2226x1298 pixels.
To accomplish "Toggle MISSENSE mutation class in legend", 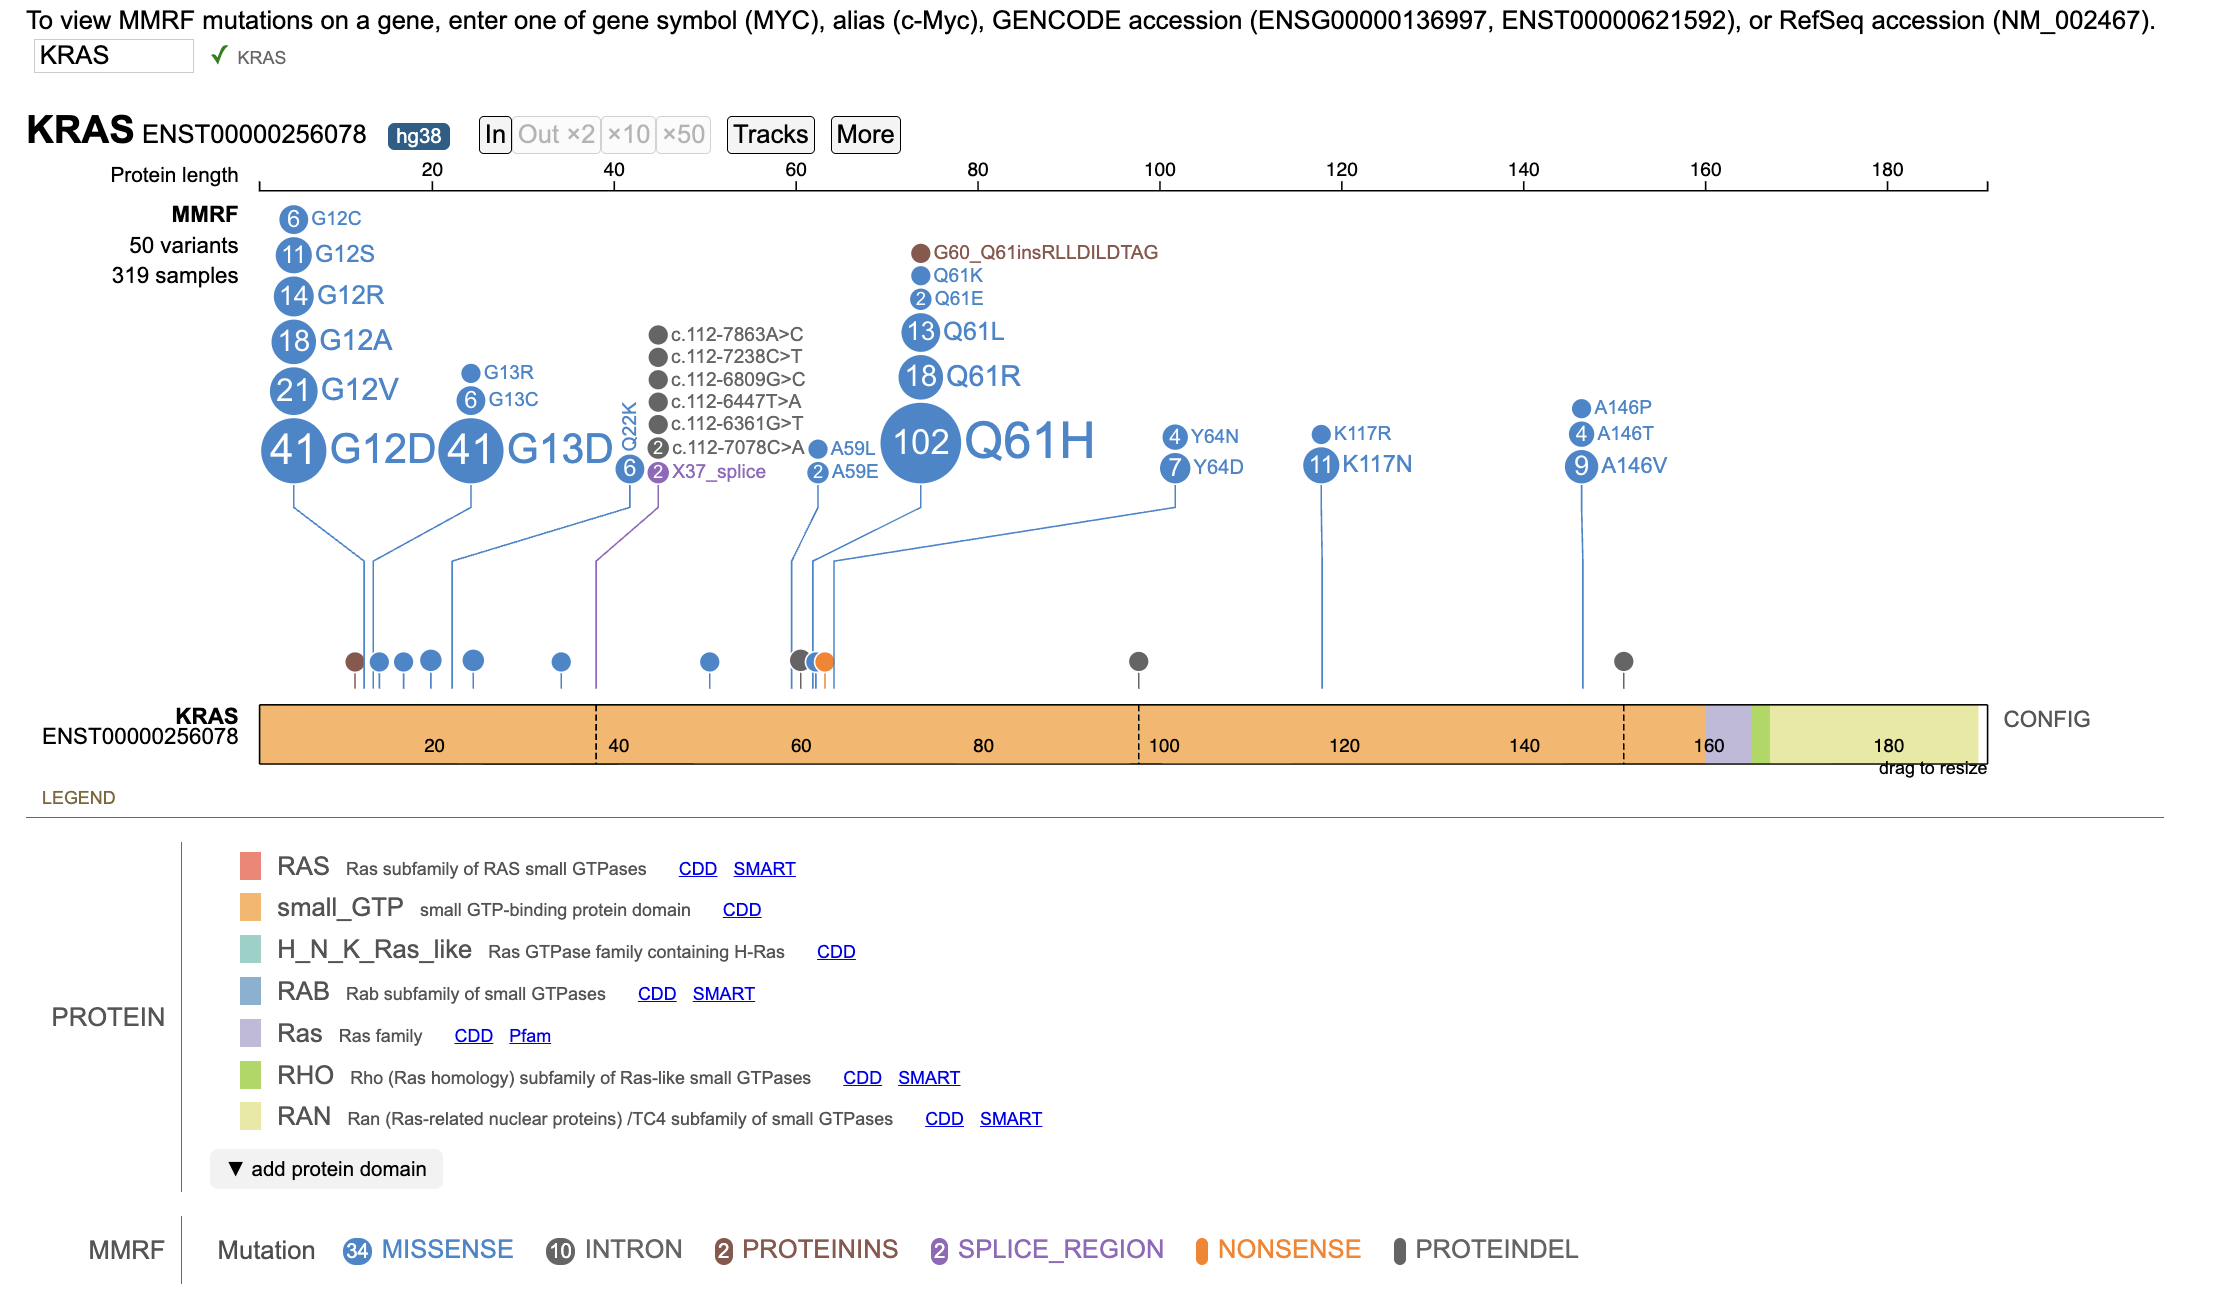I will coord(428,1250).
